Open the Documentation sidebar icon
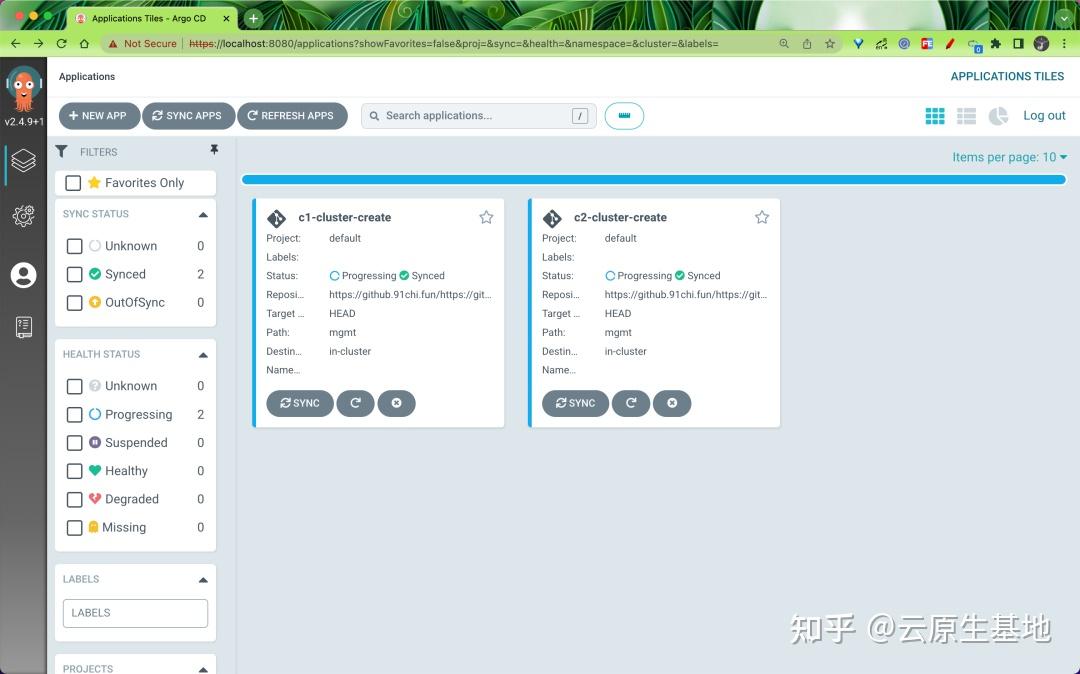This screenshot has width=1080, height=674. 23,326
